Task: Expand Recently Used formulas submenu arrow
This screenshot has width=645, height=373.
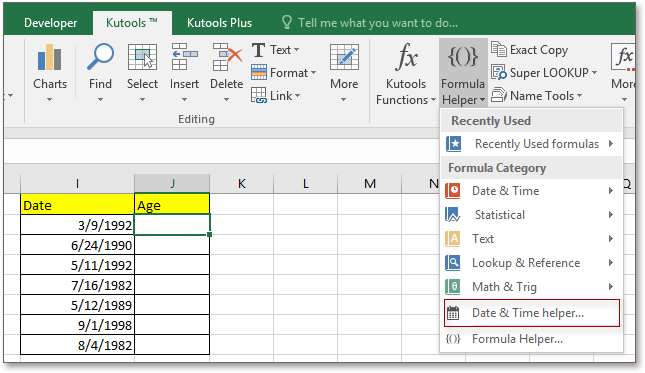Action: [x=611, y=144]
